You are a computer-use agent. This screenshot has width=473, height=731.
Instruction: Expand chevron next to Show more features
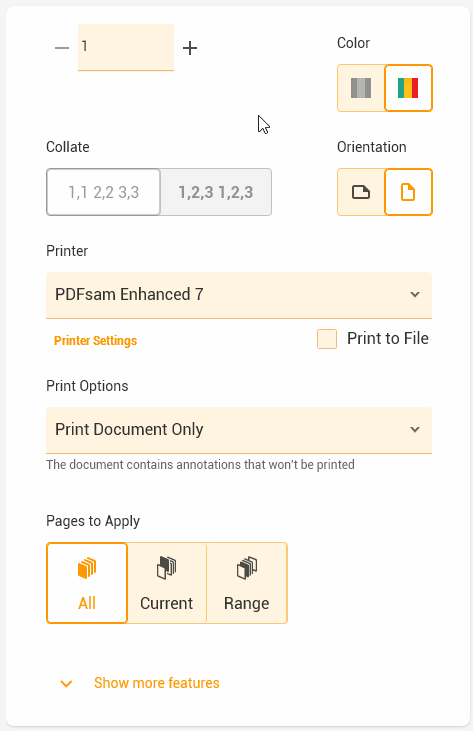[x=67, y=683]
